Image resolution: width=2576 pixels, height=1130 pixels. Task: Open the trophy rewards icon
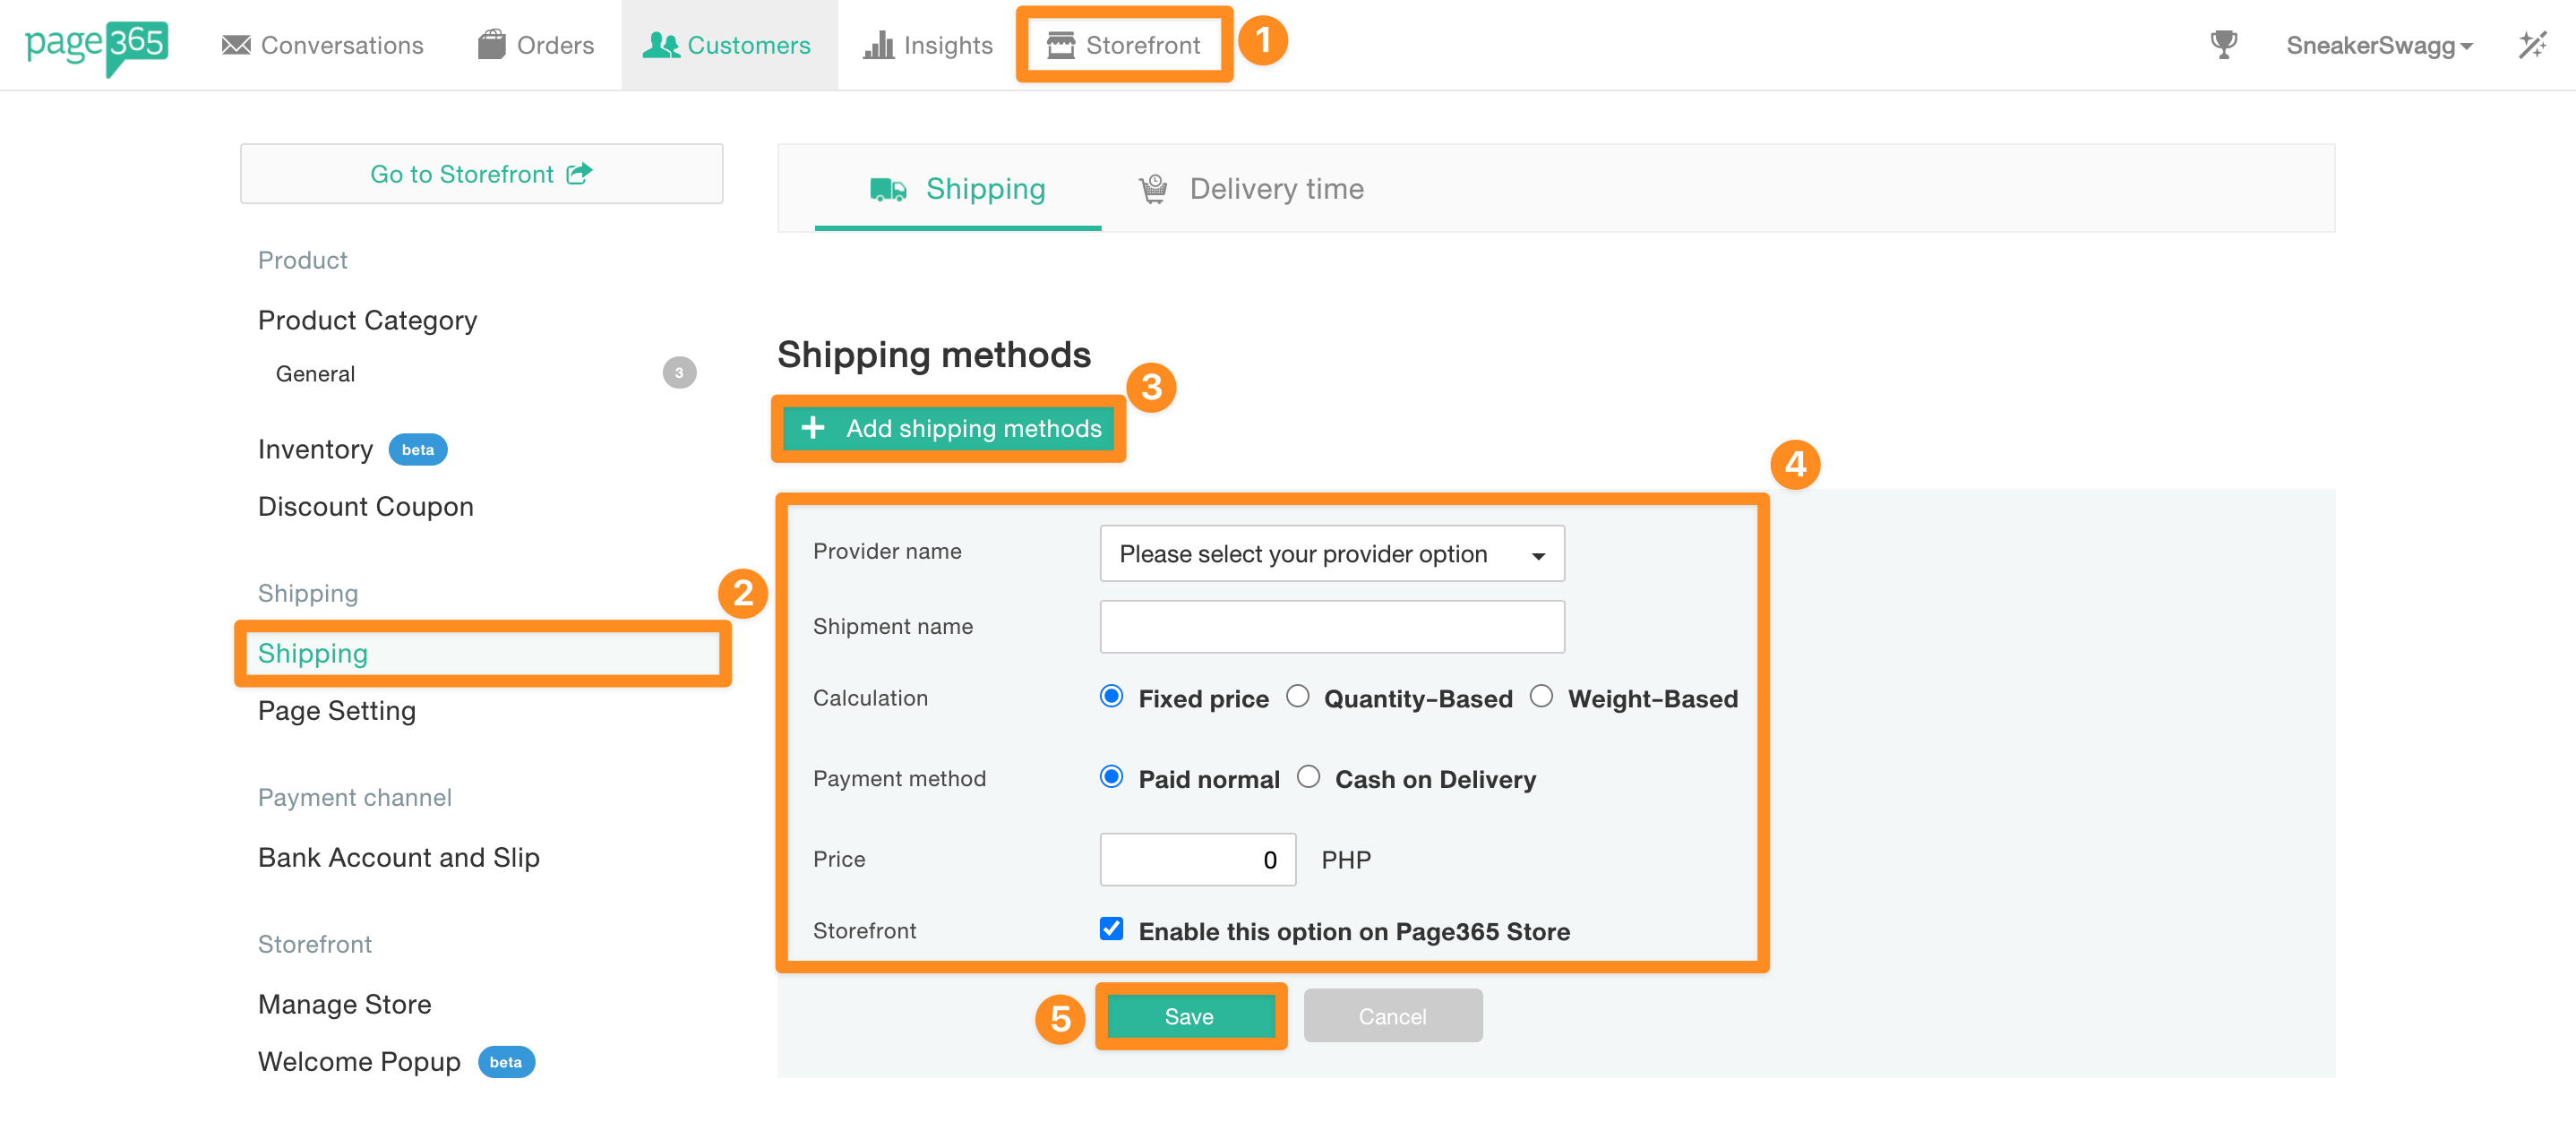click(2223, 45)
